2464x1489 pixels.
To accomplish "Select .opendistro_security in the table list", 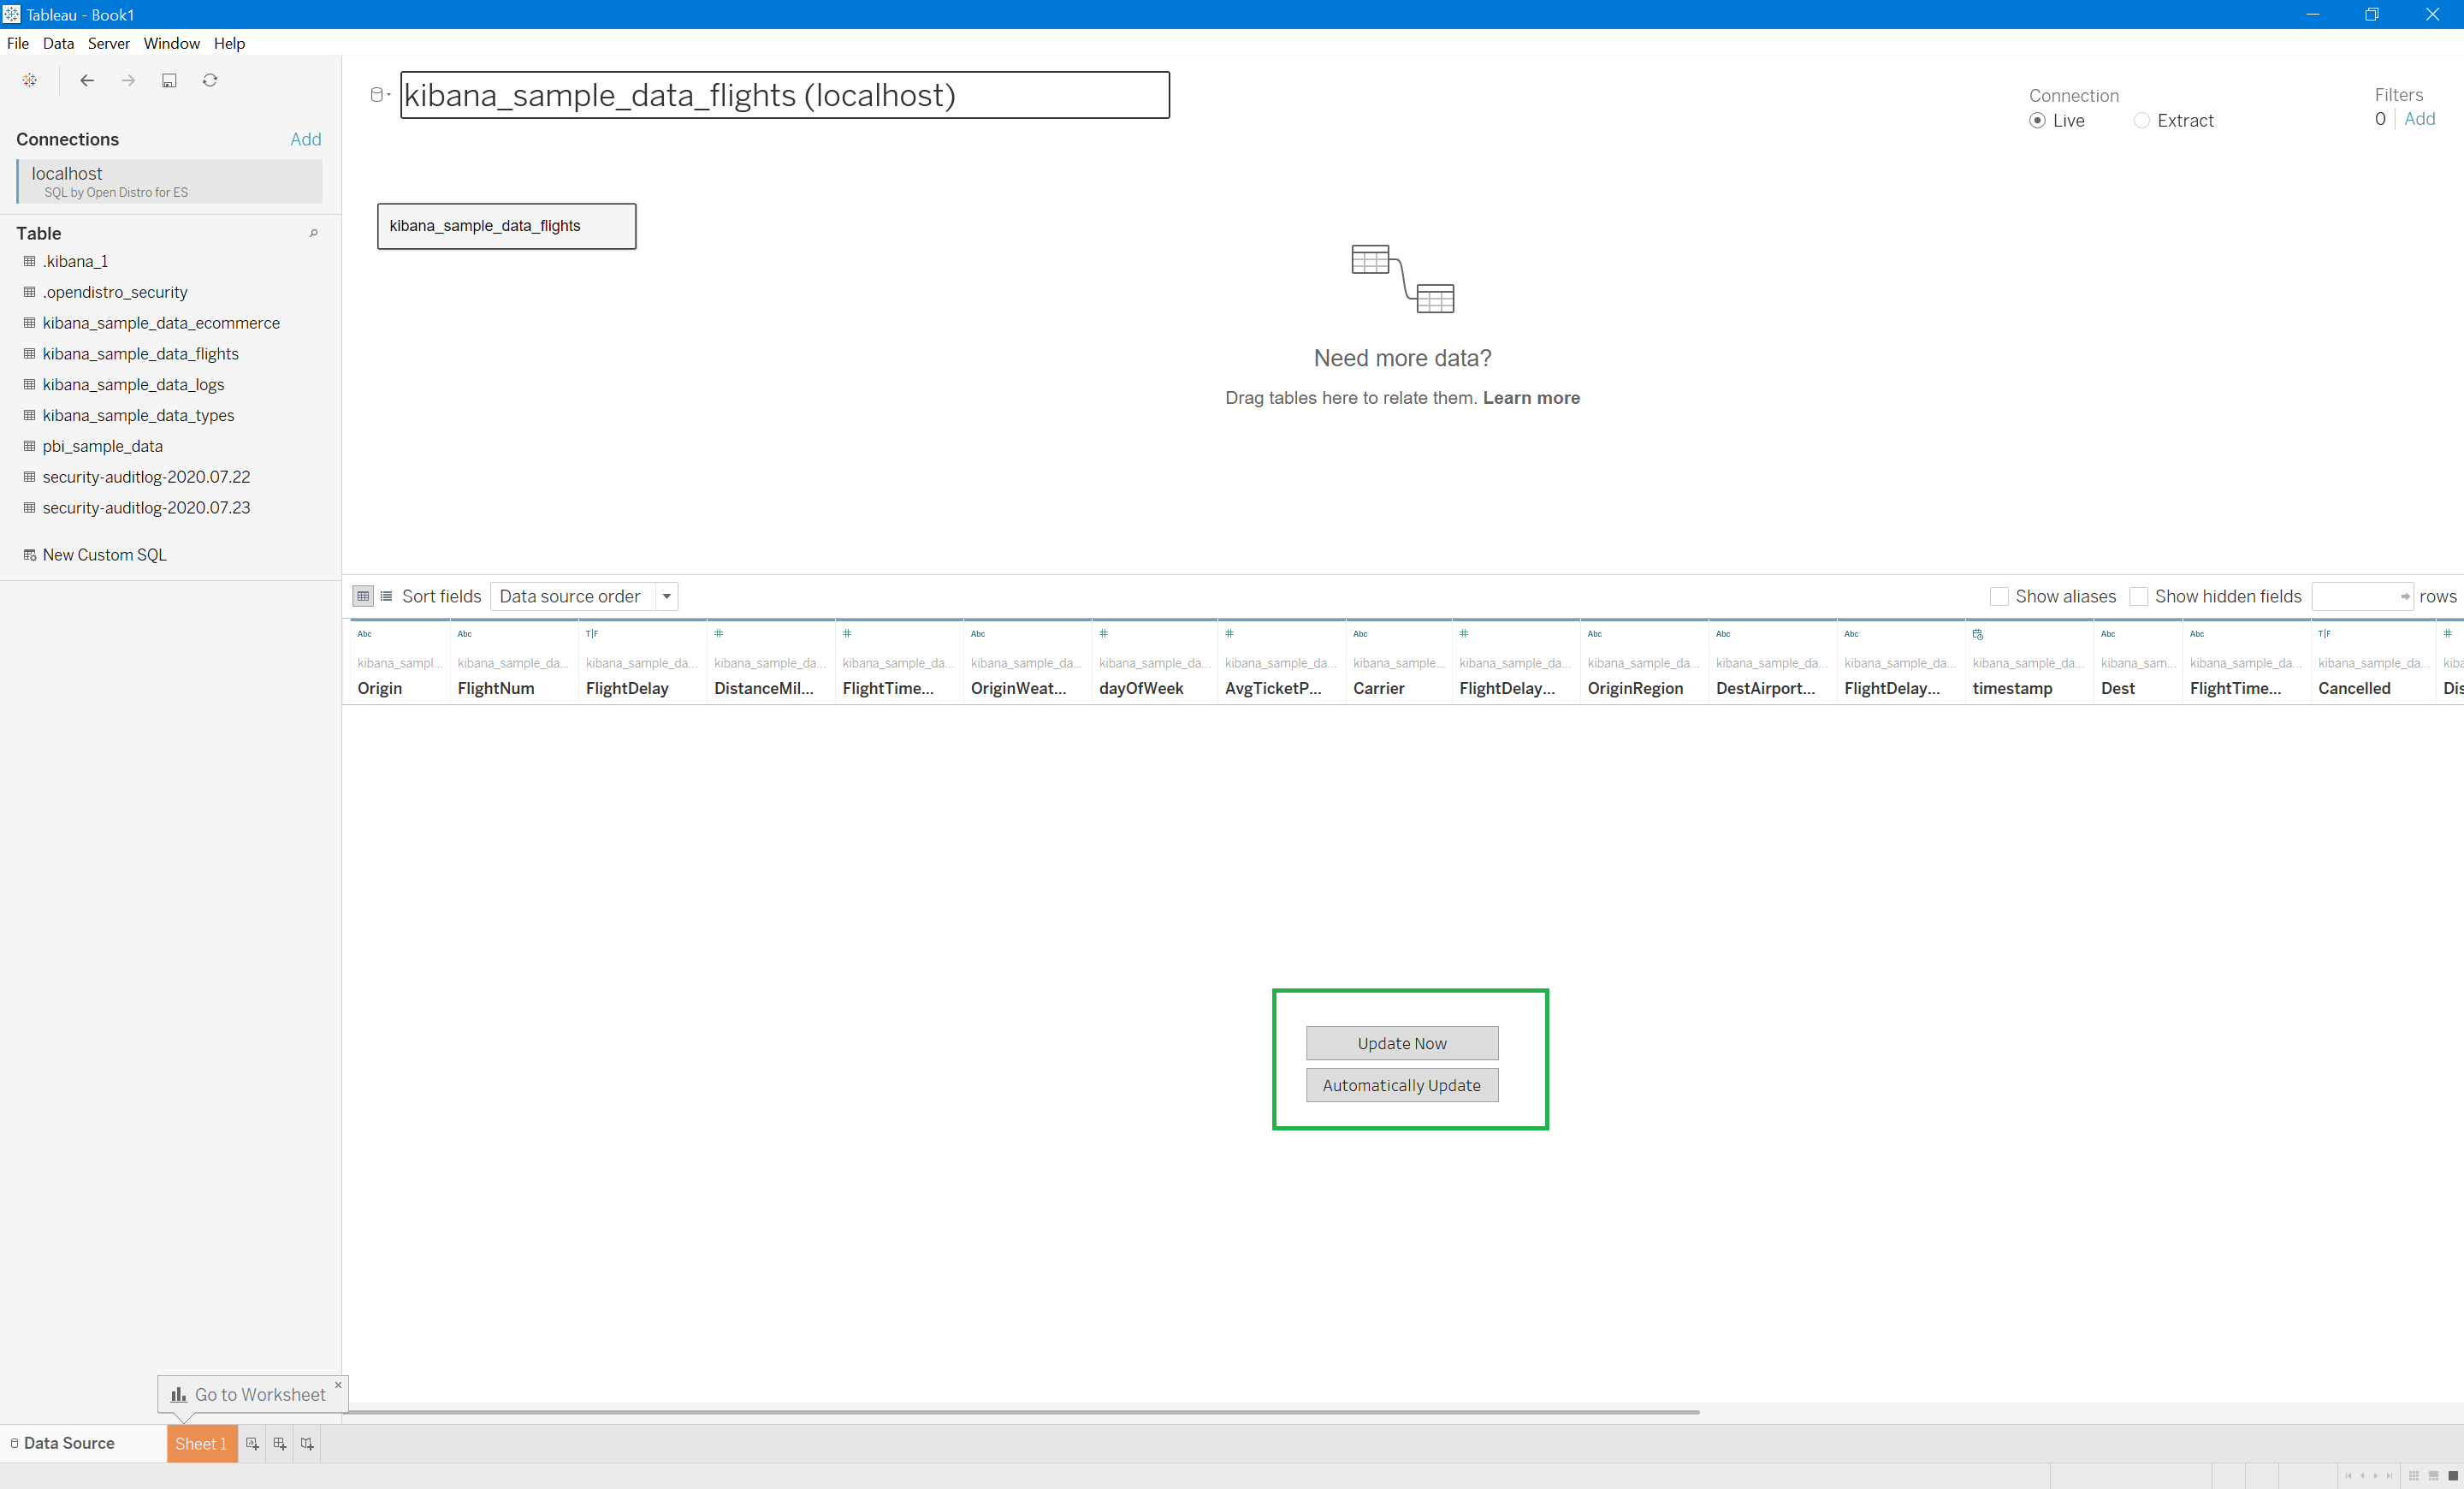I will coord(115,292).
